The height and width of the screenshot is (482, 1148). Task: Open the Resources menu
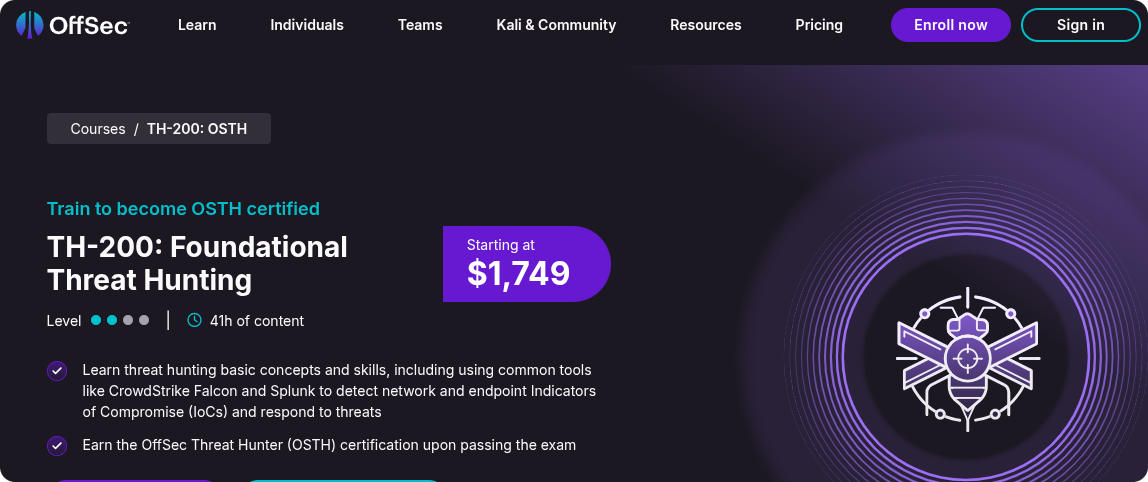(x=706, y=25)
